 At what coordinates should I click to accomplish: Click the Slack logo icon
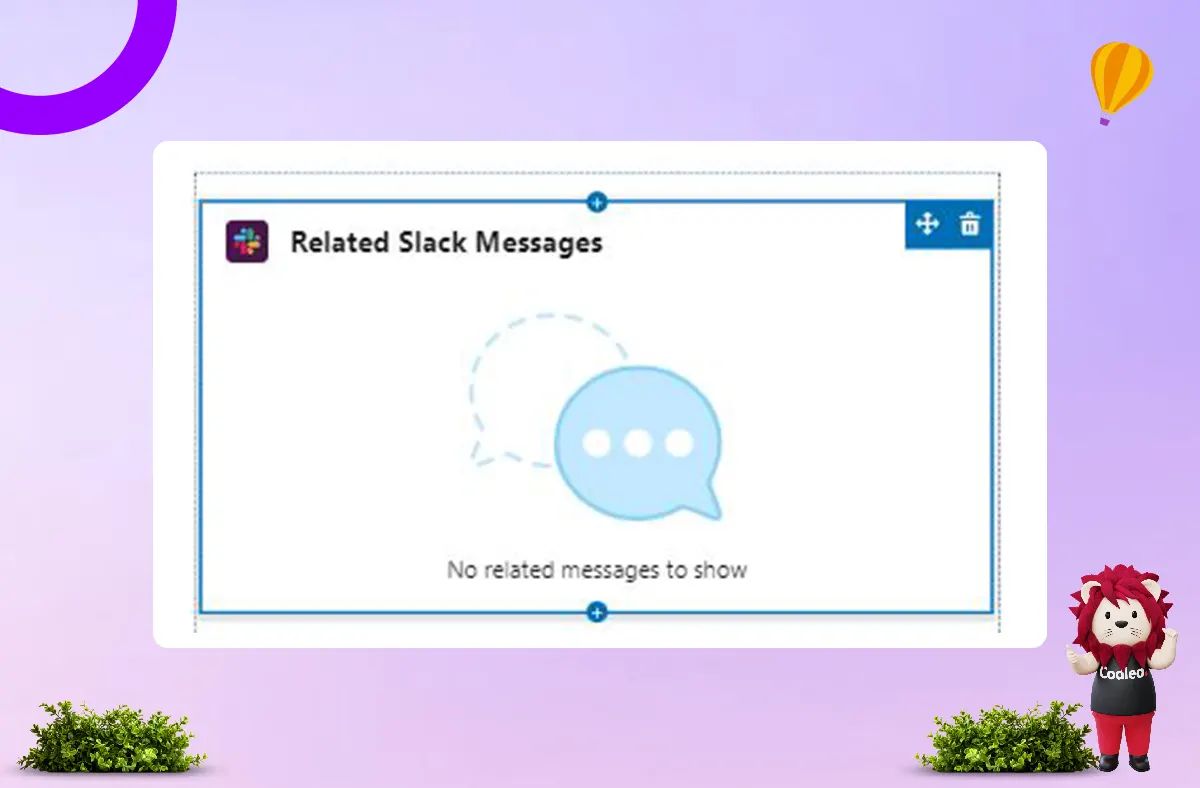pos(247,242)
